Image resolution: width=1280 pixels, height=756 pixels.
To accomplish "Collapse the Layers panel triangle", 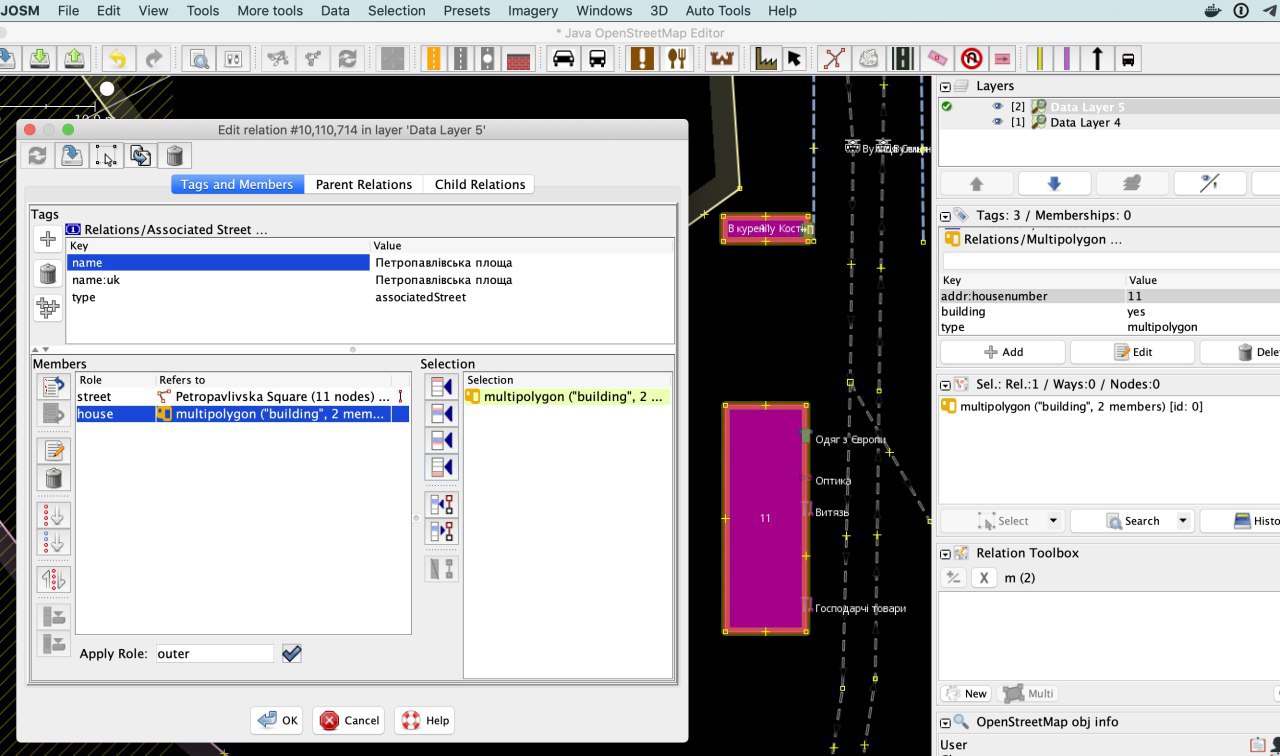I will coord(945,87).
